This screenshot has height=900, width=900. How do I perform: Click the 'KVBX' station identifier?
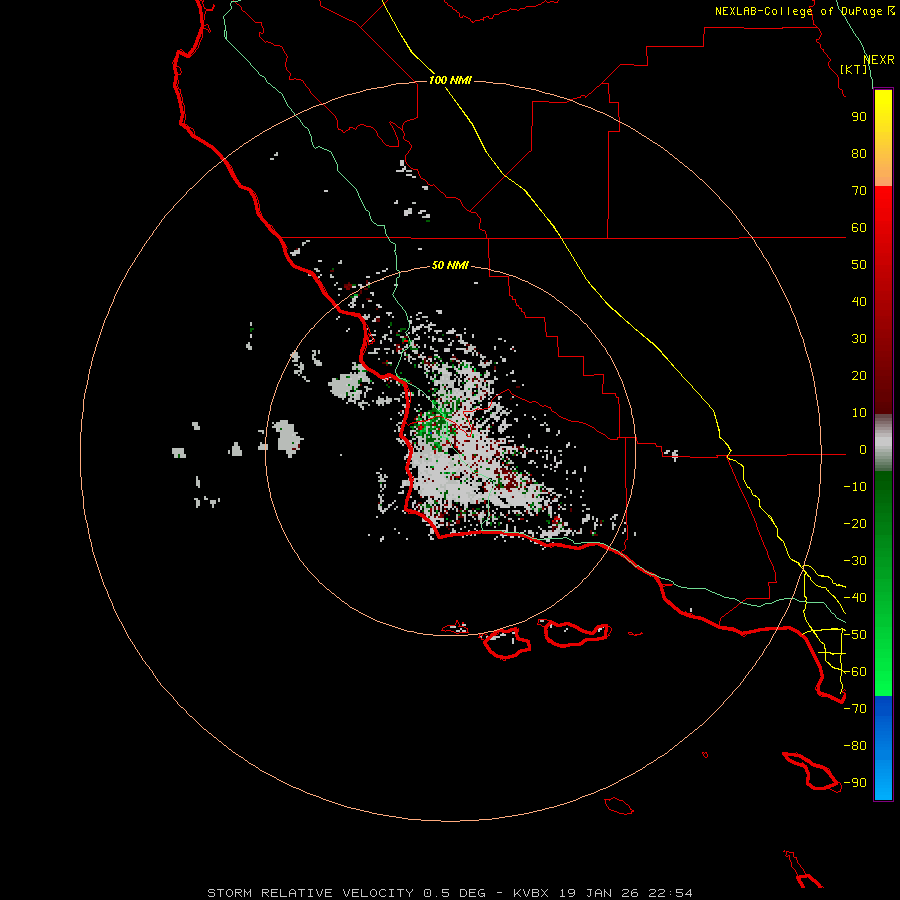[x=531, y=893]
